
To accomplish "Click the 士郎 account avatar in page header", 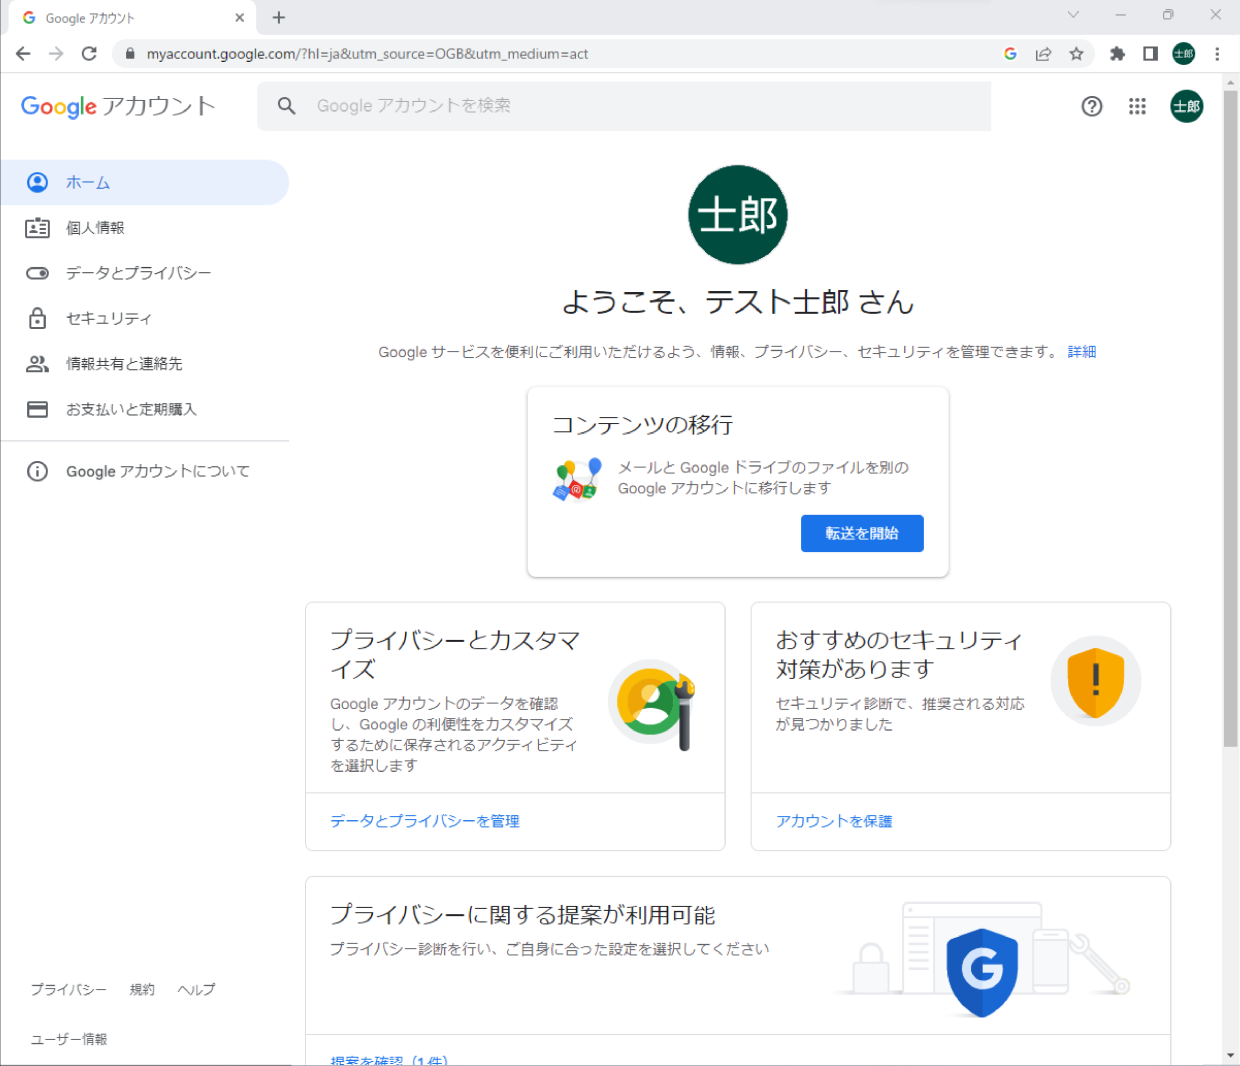I will point(1187,106).
